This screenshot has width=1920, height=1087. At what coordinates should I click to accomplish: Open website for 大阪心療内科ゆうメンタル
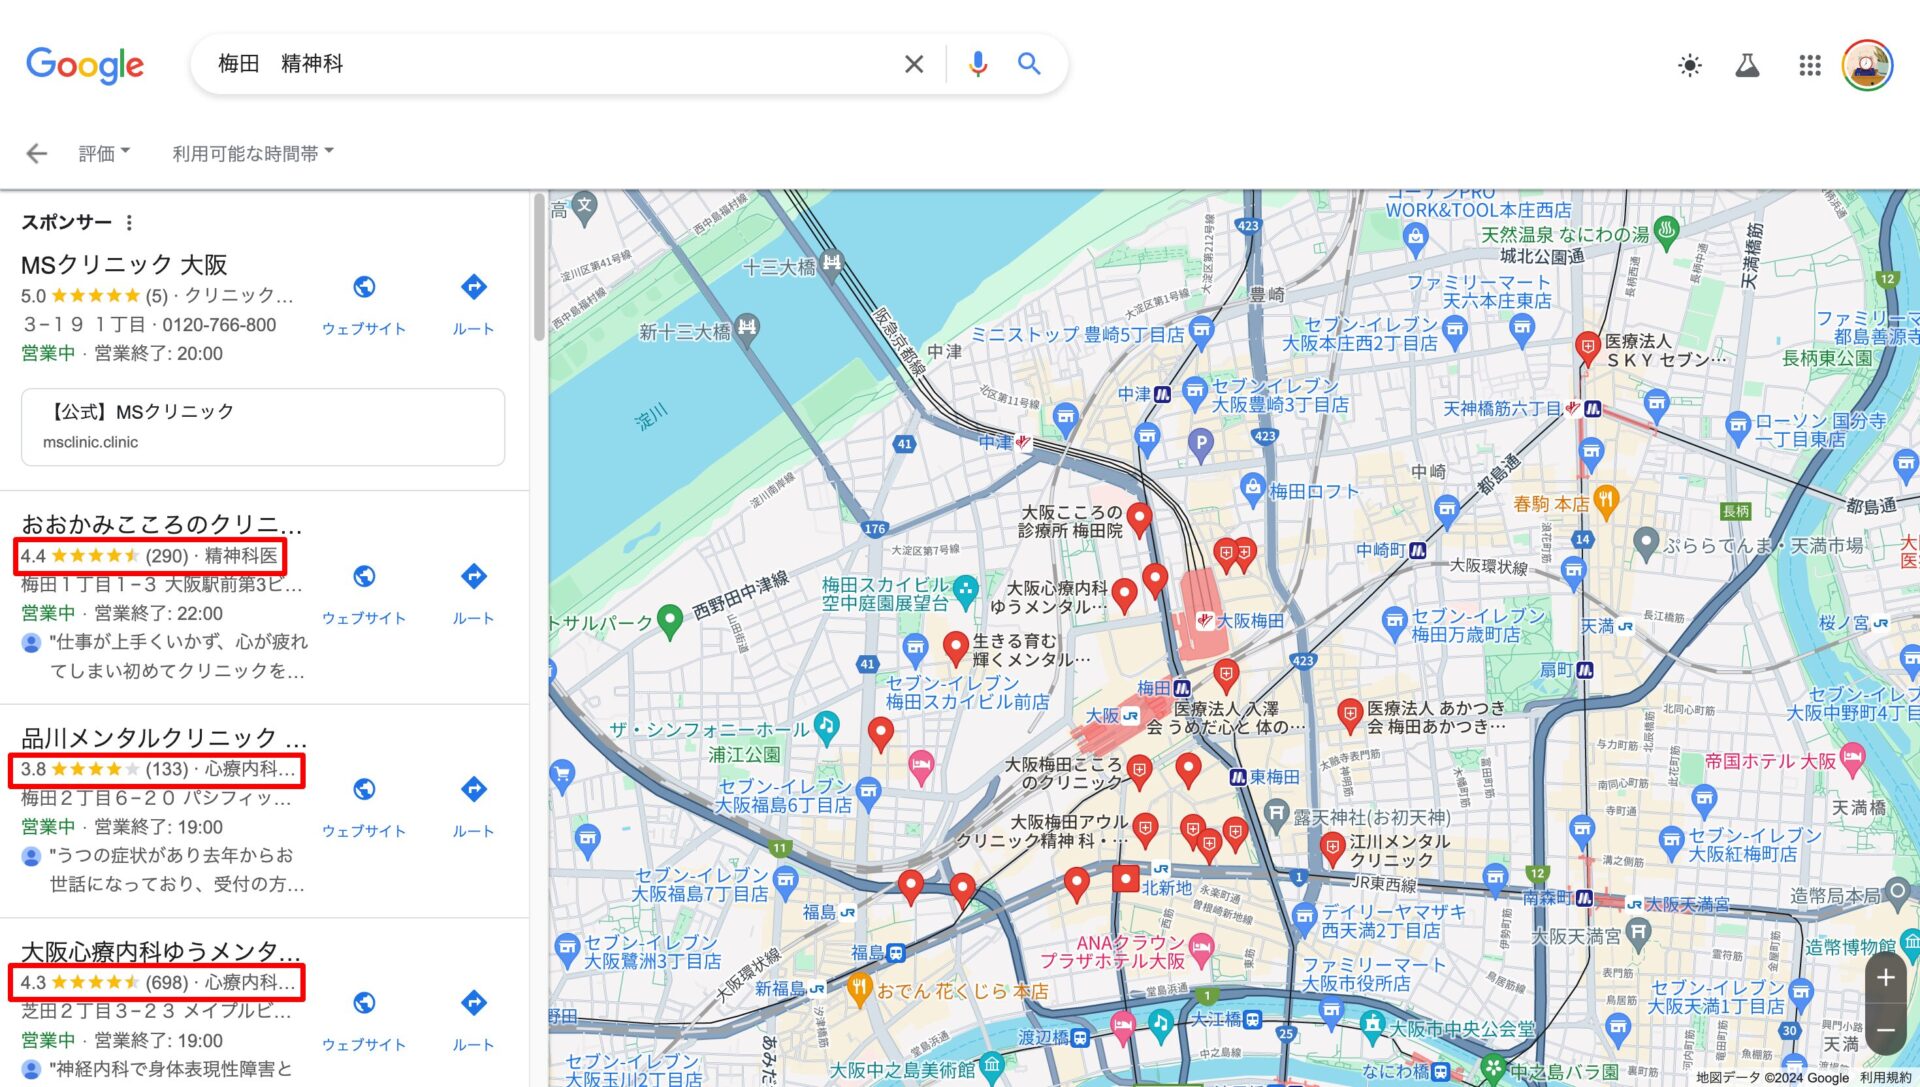tap(364, 1021)
